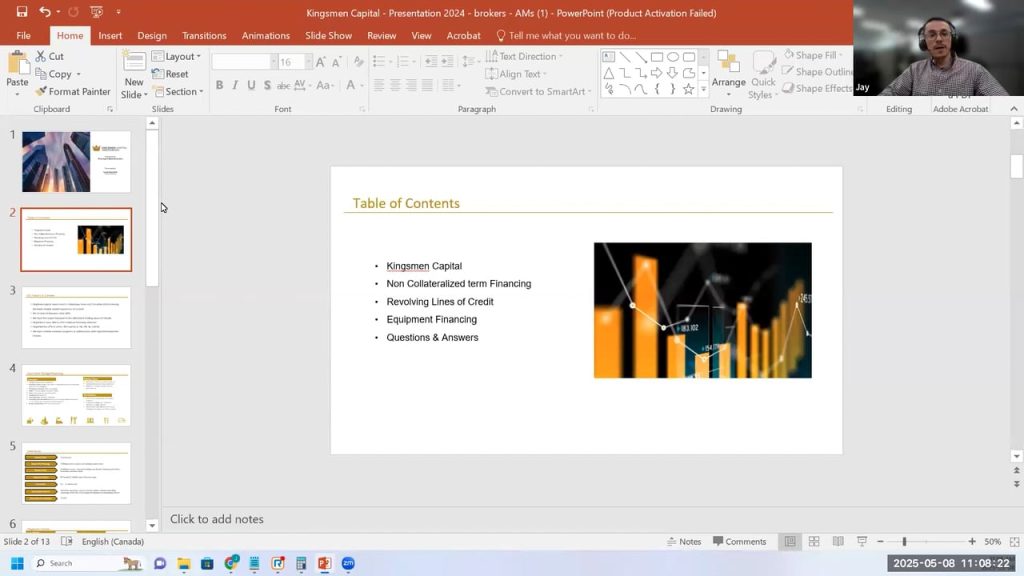Toggle Underline formatting
Image resolution: width=1024 pixels, height=576 pixels.
coord(251,85)
